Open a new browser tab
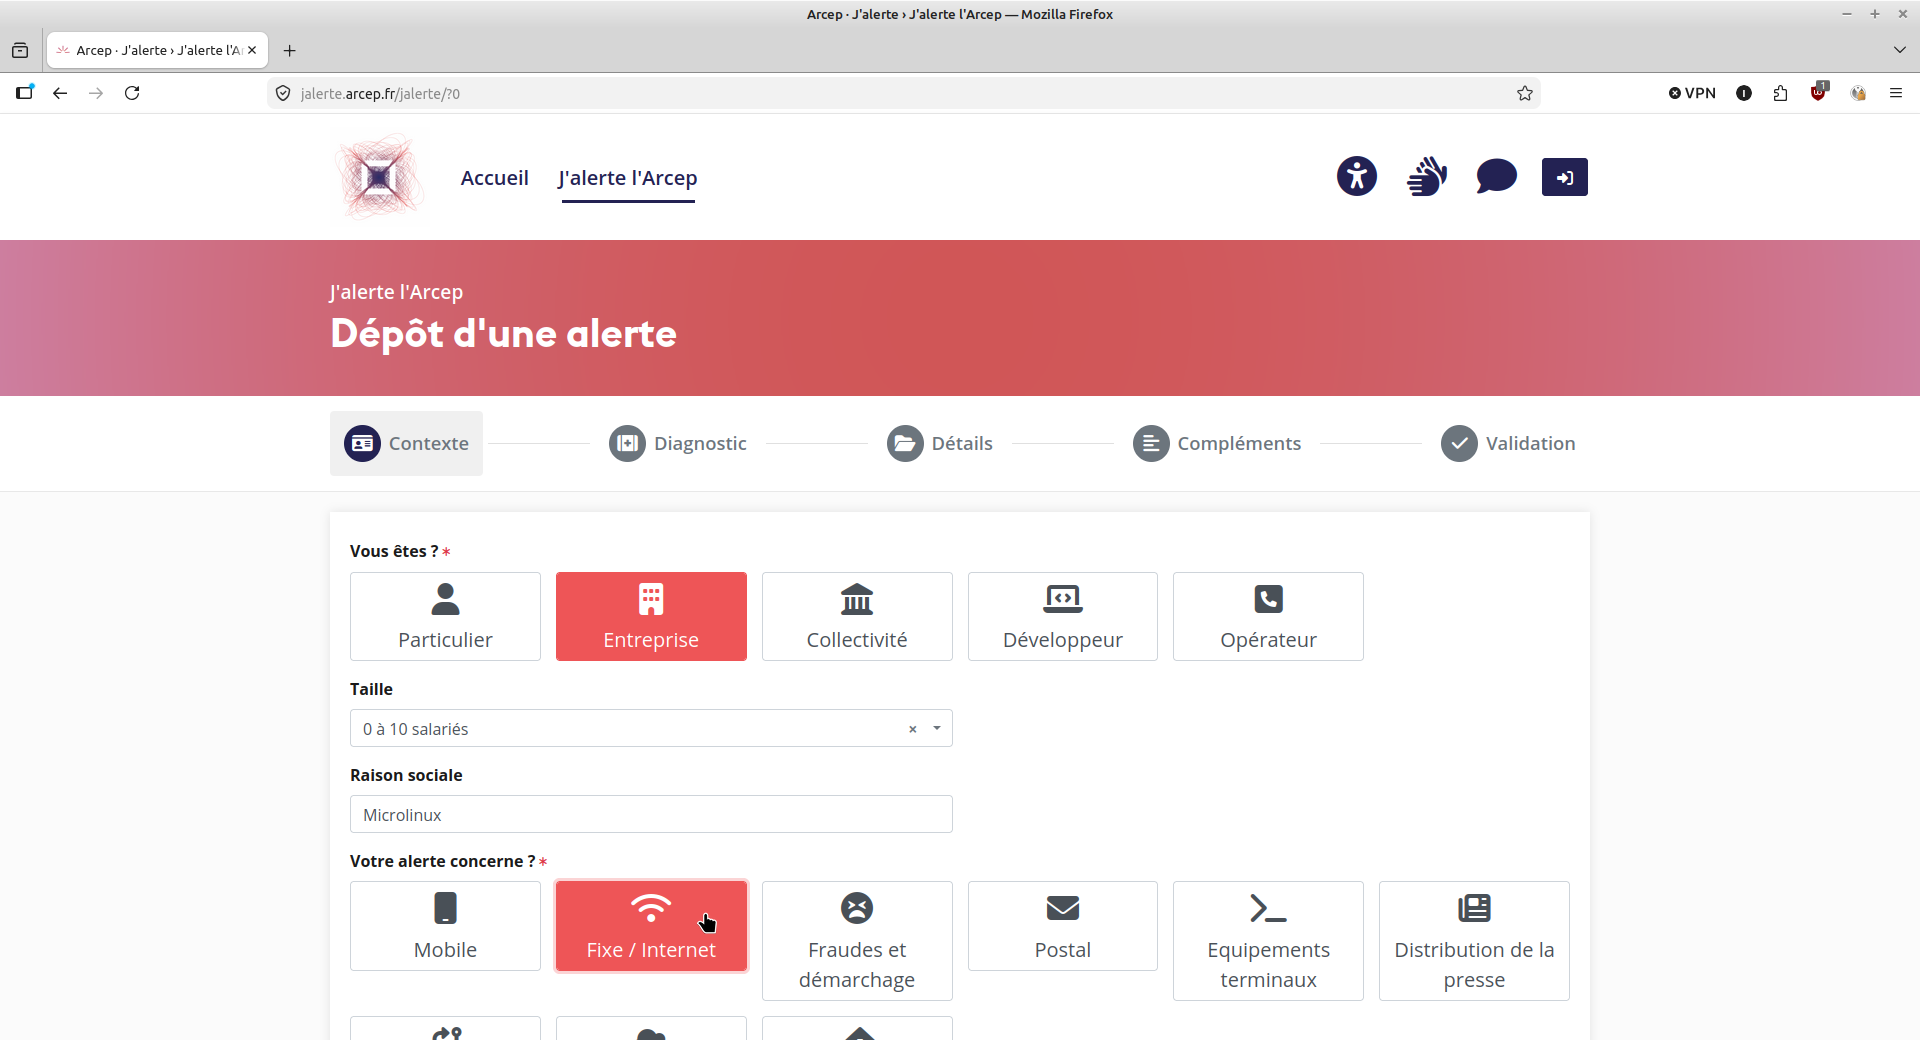 (x=290, y=50)
